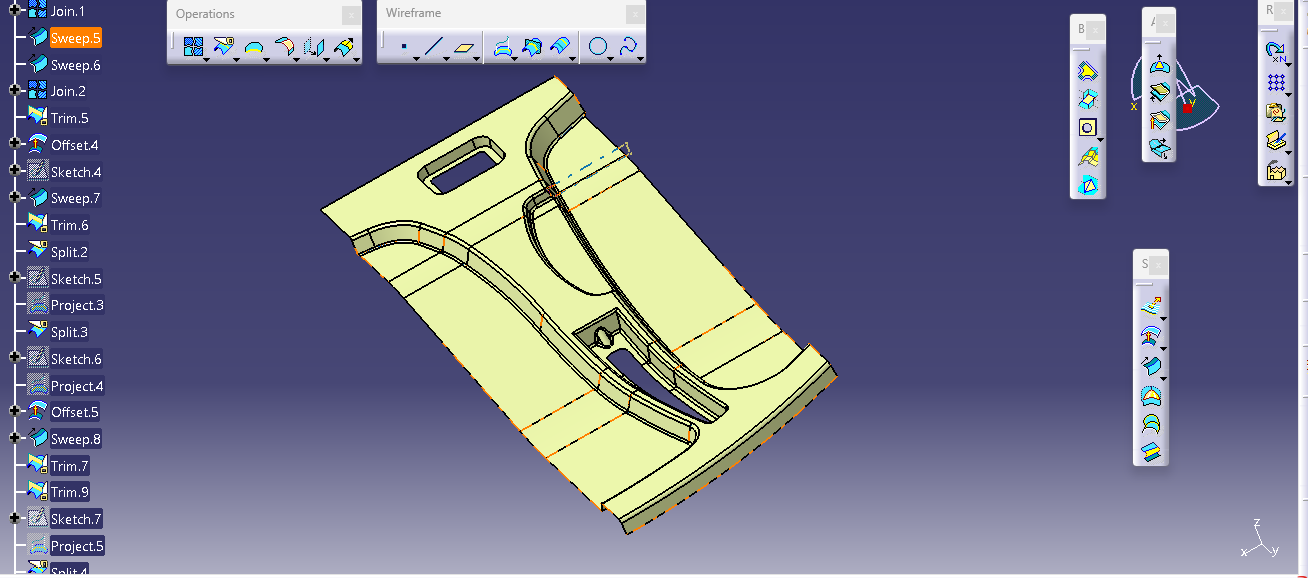Select the Bead tool in B toolbar

coord(1087,185)
